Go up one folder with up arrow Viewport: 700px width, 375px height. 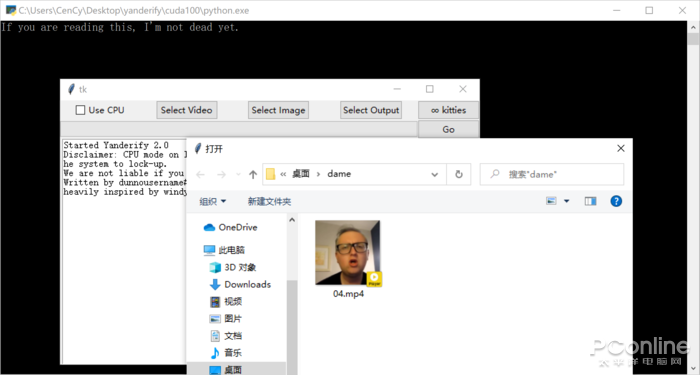point(253,174)
